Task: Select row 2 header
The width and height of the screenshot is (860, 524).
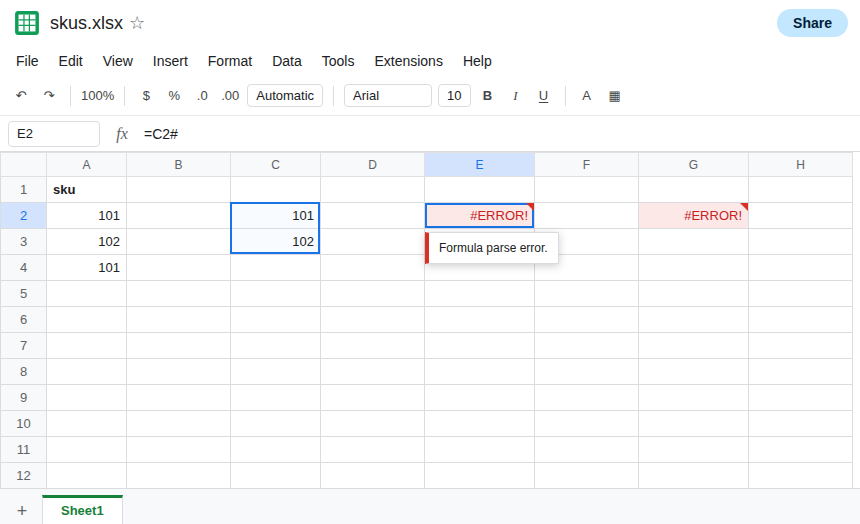Action: 24,216
